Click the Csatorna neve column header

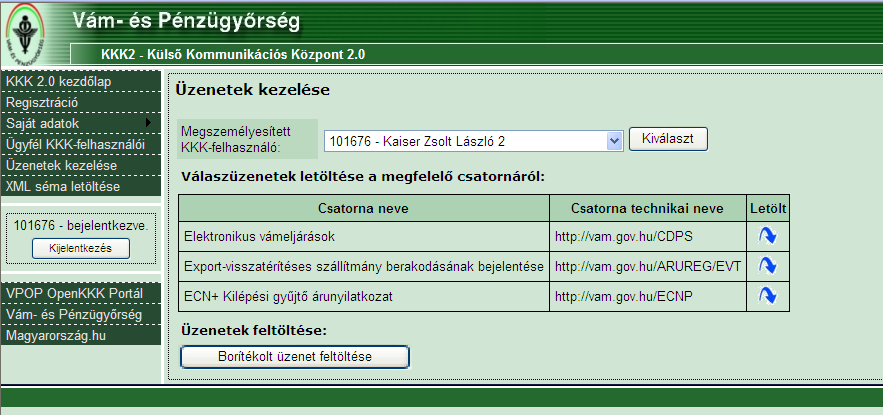(x=364, y=208)
